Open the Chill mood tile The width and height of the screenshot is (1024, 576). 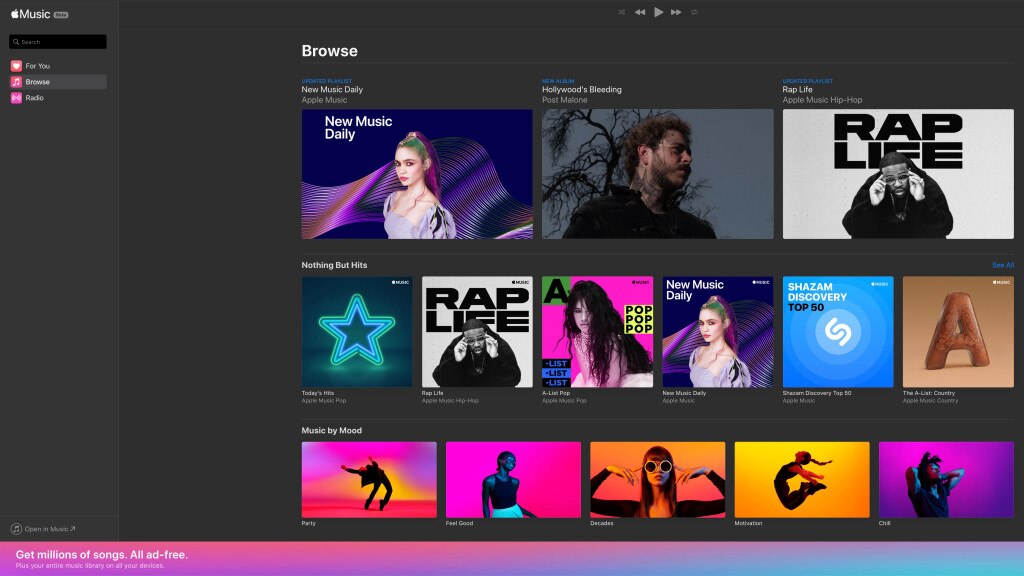(x=946, y=479)
